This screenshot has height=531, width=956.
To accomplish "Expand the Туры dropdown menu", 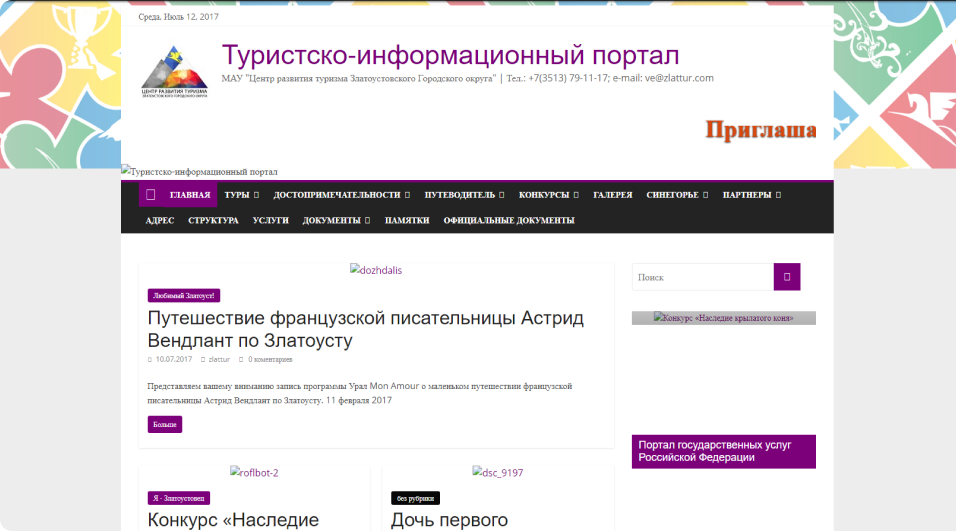I will 241,195.
